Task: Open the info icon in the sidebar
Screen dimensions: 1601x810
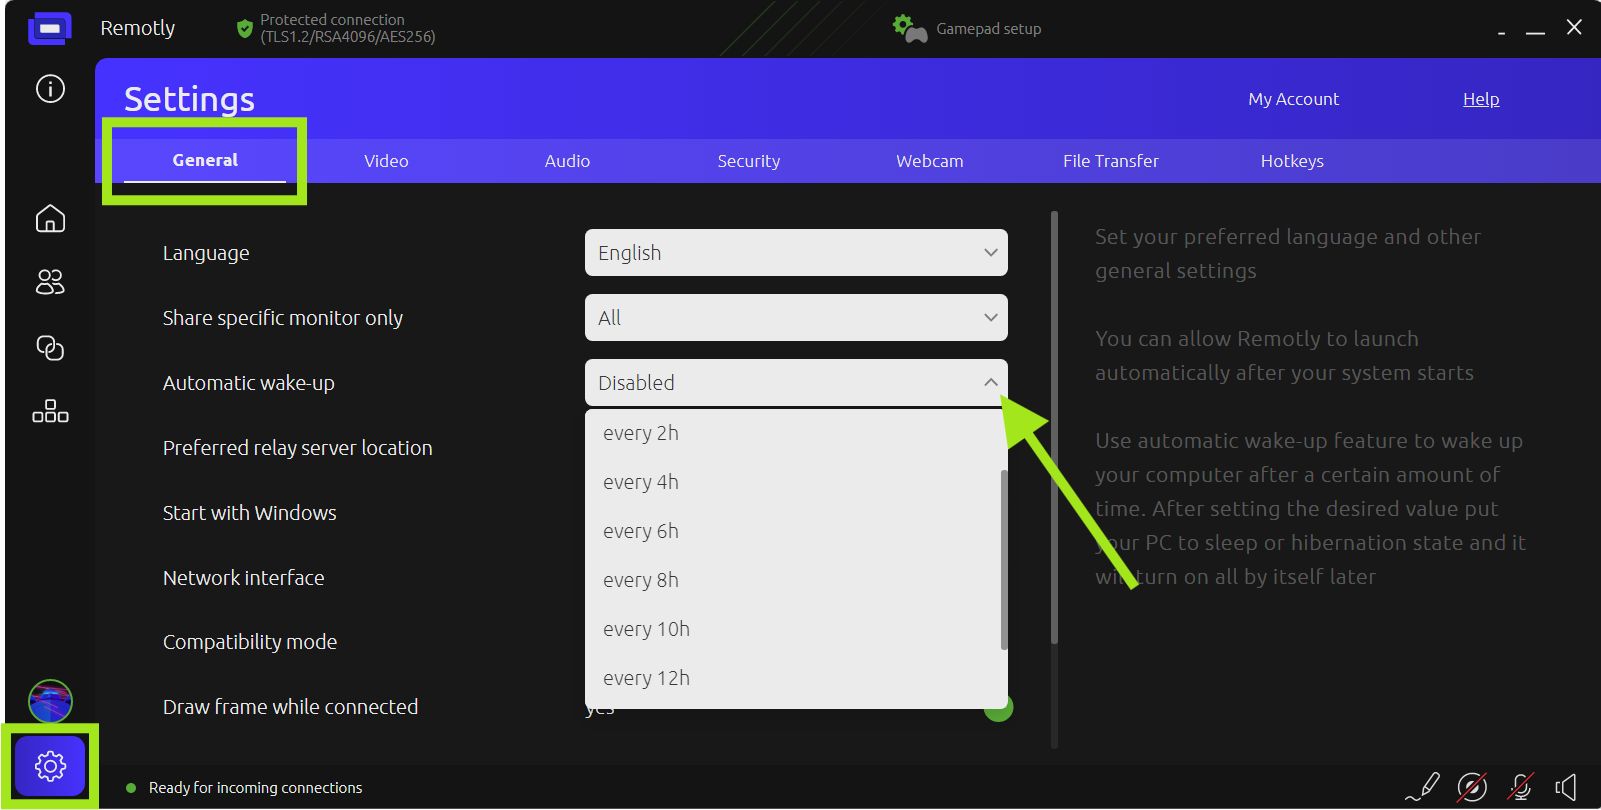Action: pos(50,89)
